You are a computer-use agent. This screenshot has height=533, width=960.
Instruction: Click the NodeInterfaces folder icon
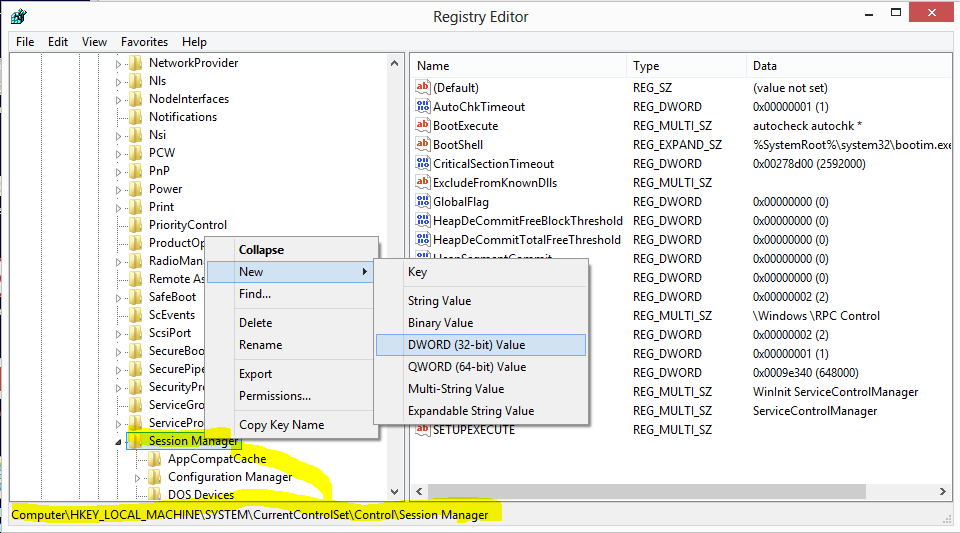point(135,99)
